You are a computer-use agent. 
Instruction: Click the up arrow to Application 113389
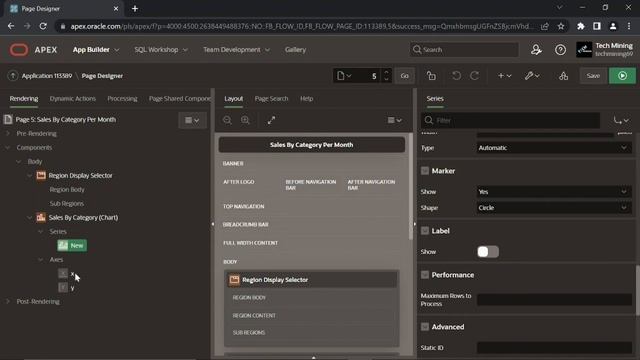pyautogui.click(x=13, y=76)
